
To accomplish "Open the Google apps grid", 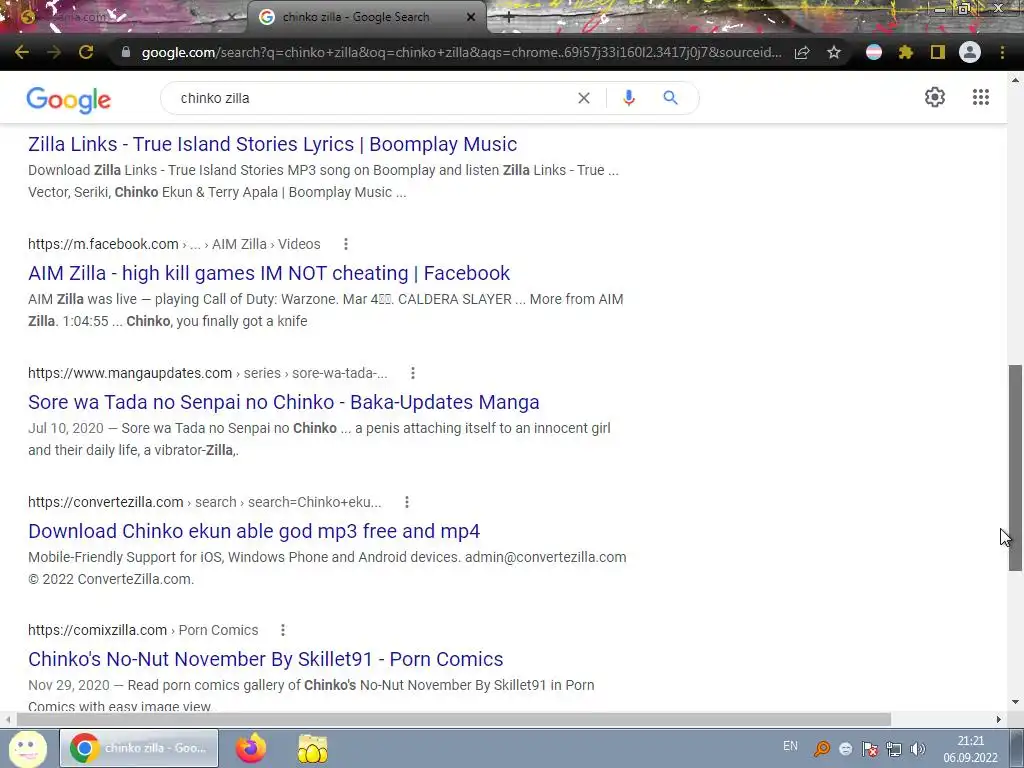I will [980, 97].
